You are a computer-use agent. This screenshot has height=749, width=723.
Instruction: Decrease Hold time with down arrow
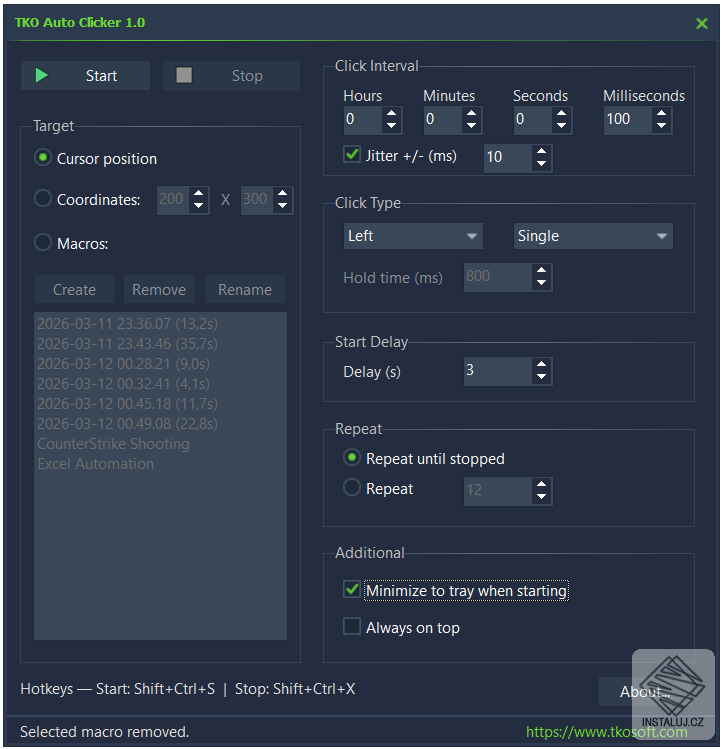point(542,283)
